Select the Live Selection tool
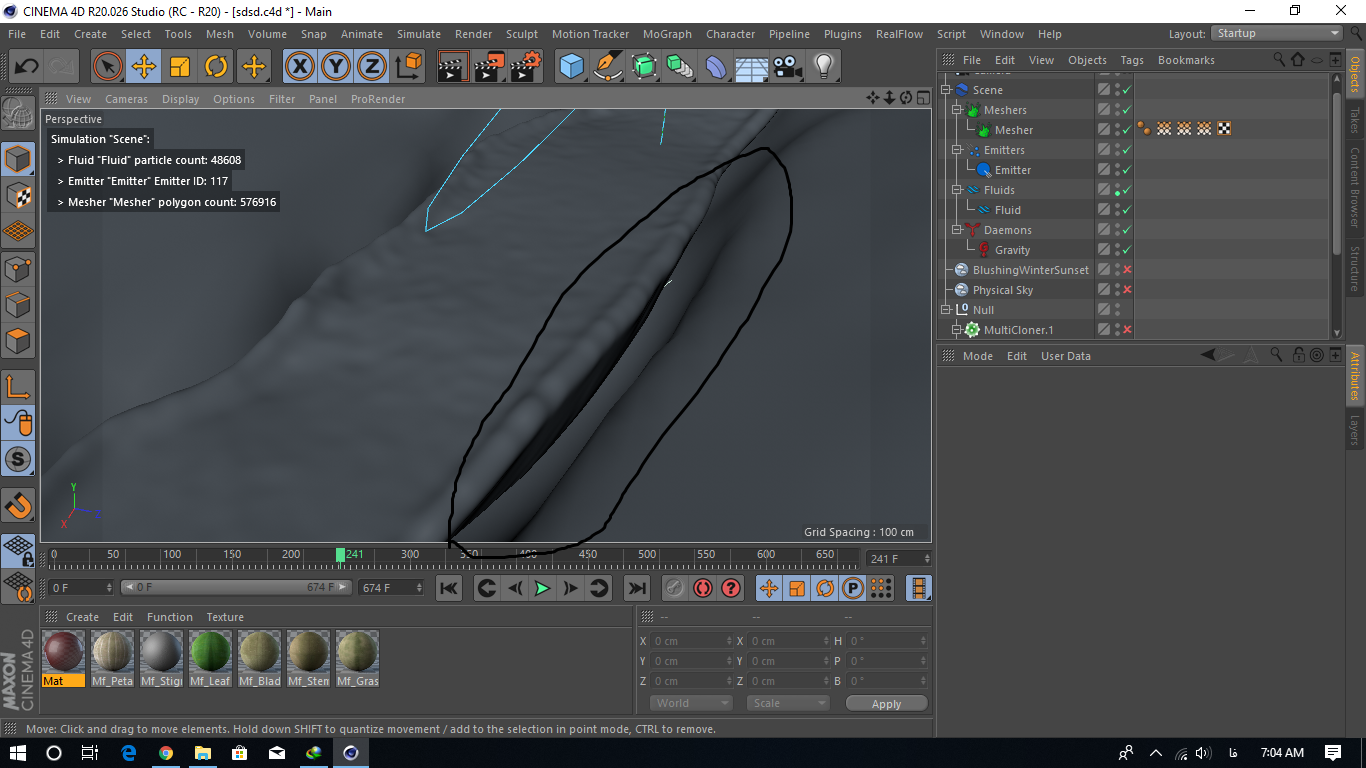Screen dimensions: 1366x768 coord(108,67)
